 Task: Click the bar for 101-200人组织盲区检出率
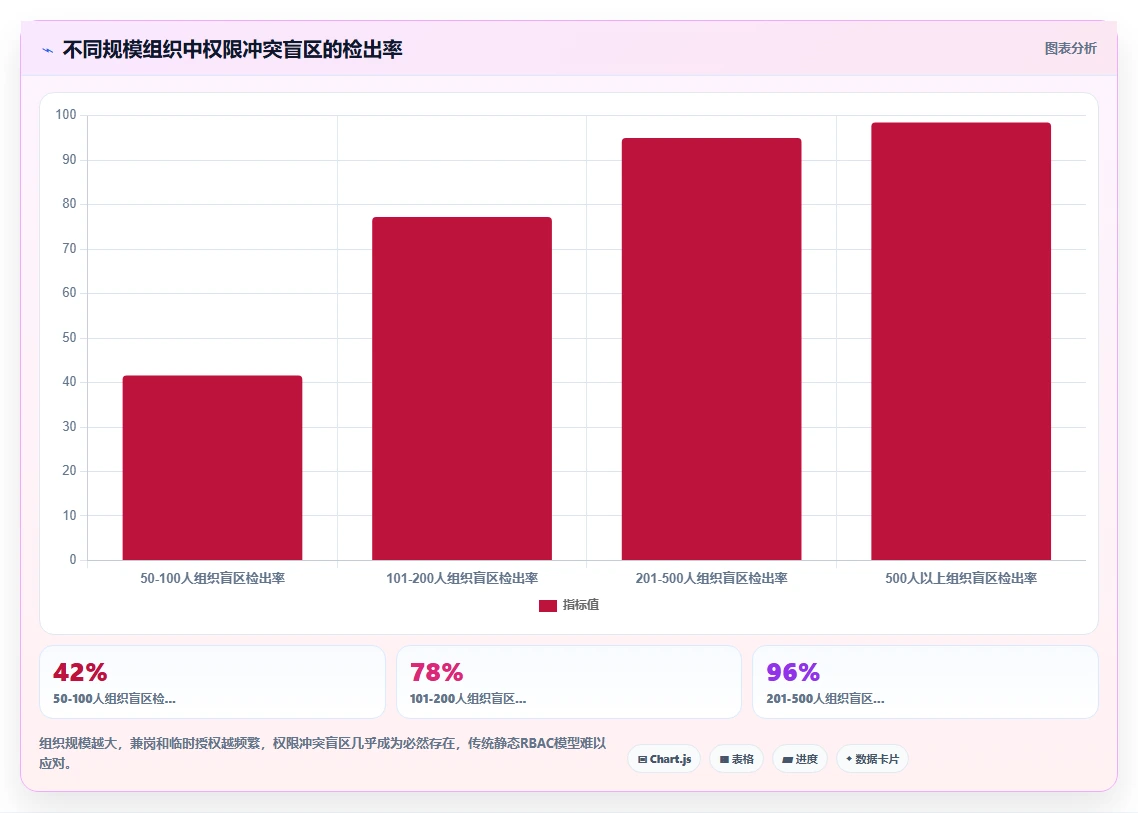click(x=462, y=388)
